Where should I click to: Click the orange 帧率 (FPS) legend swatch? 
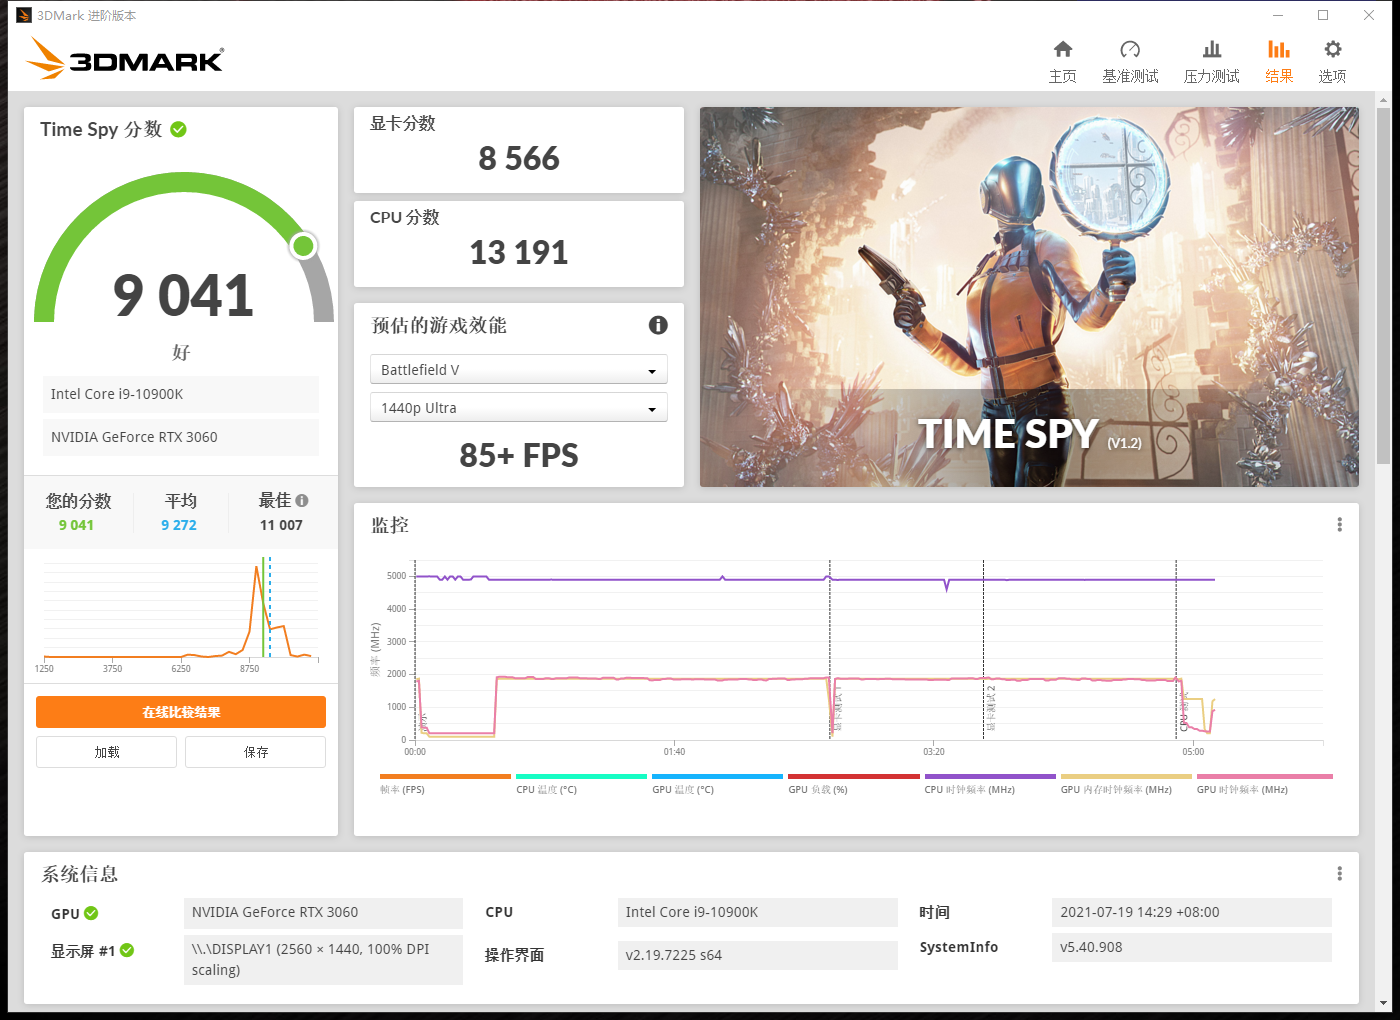[445, 776]
